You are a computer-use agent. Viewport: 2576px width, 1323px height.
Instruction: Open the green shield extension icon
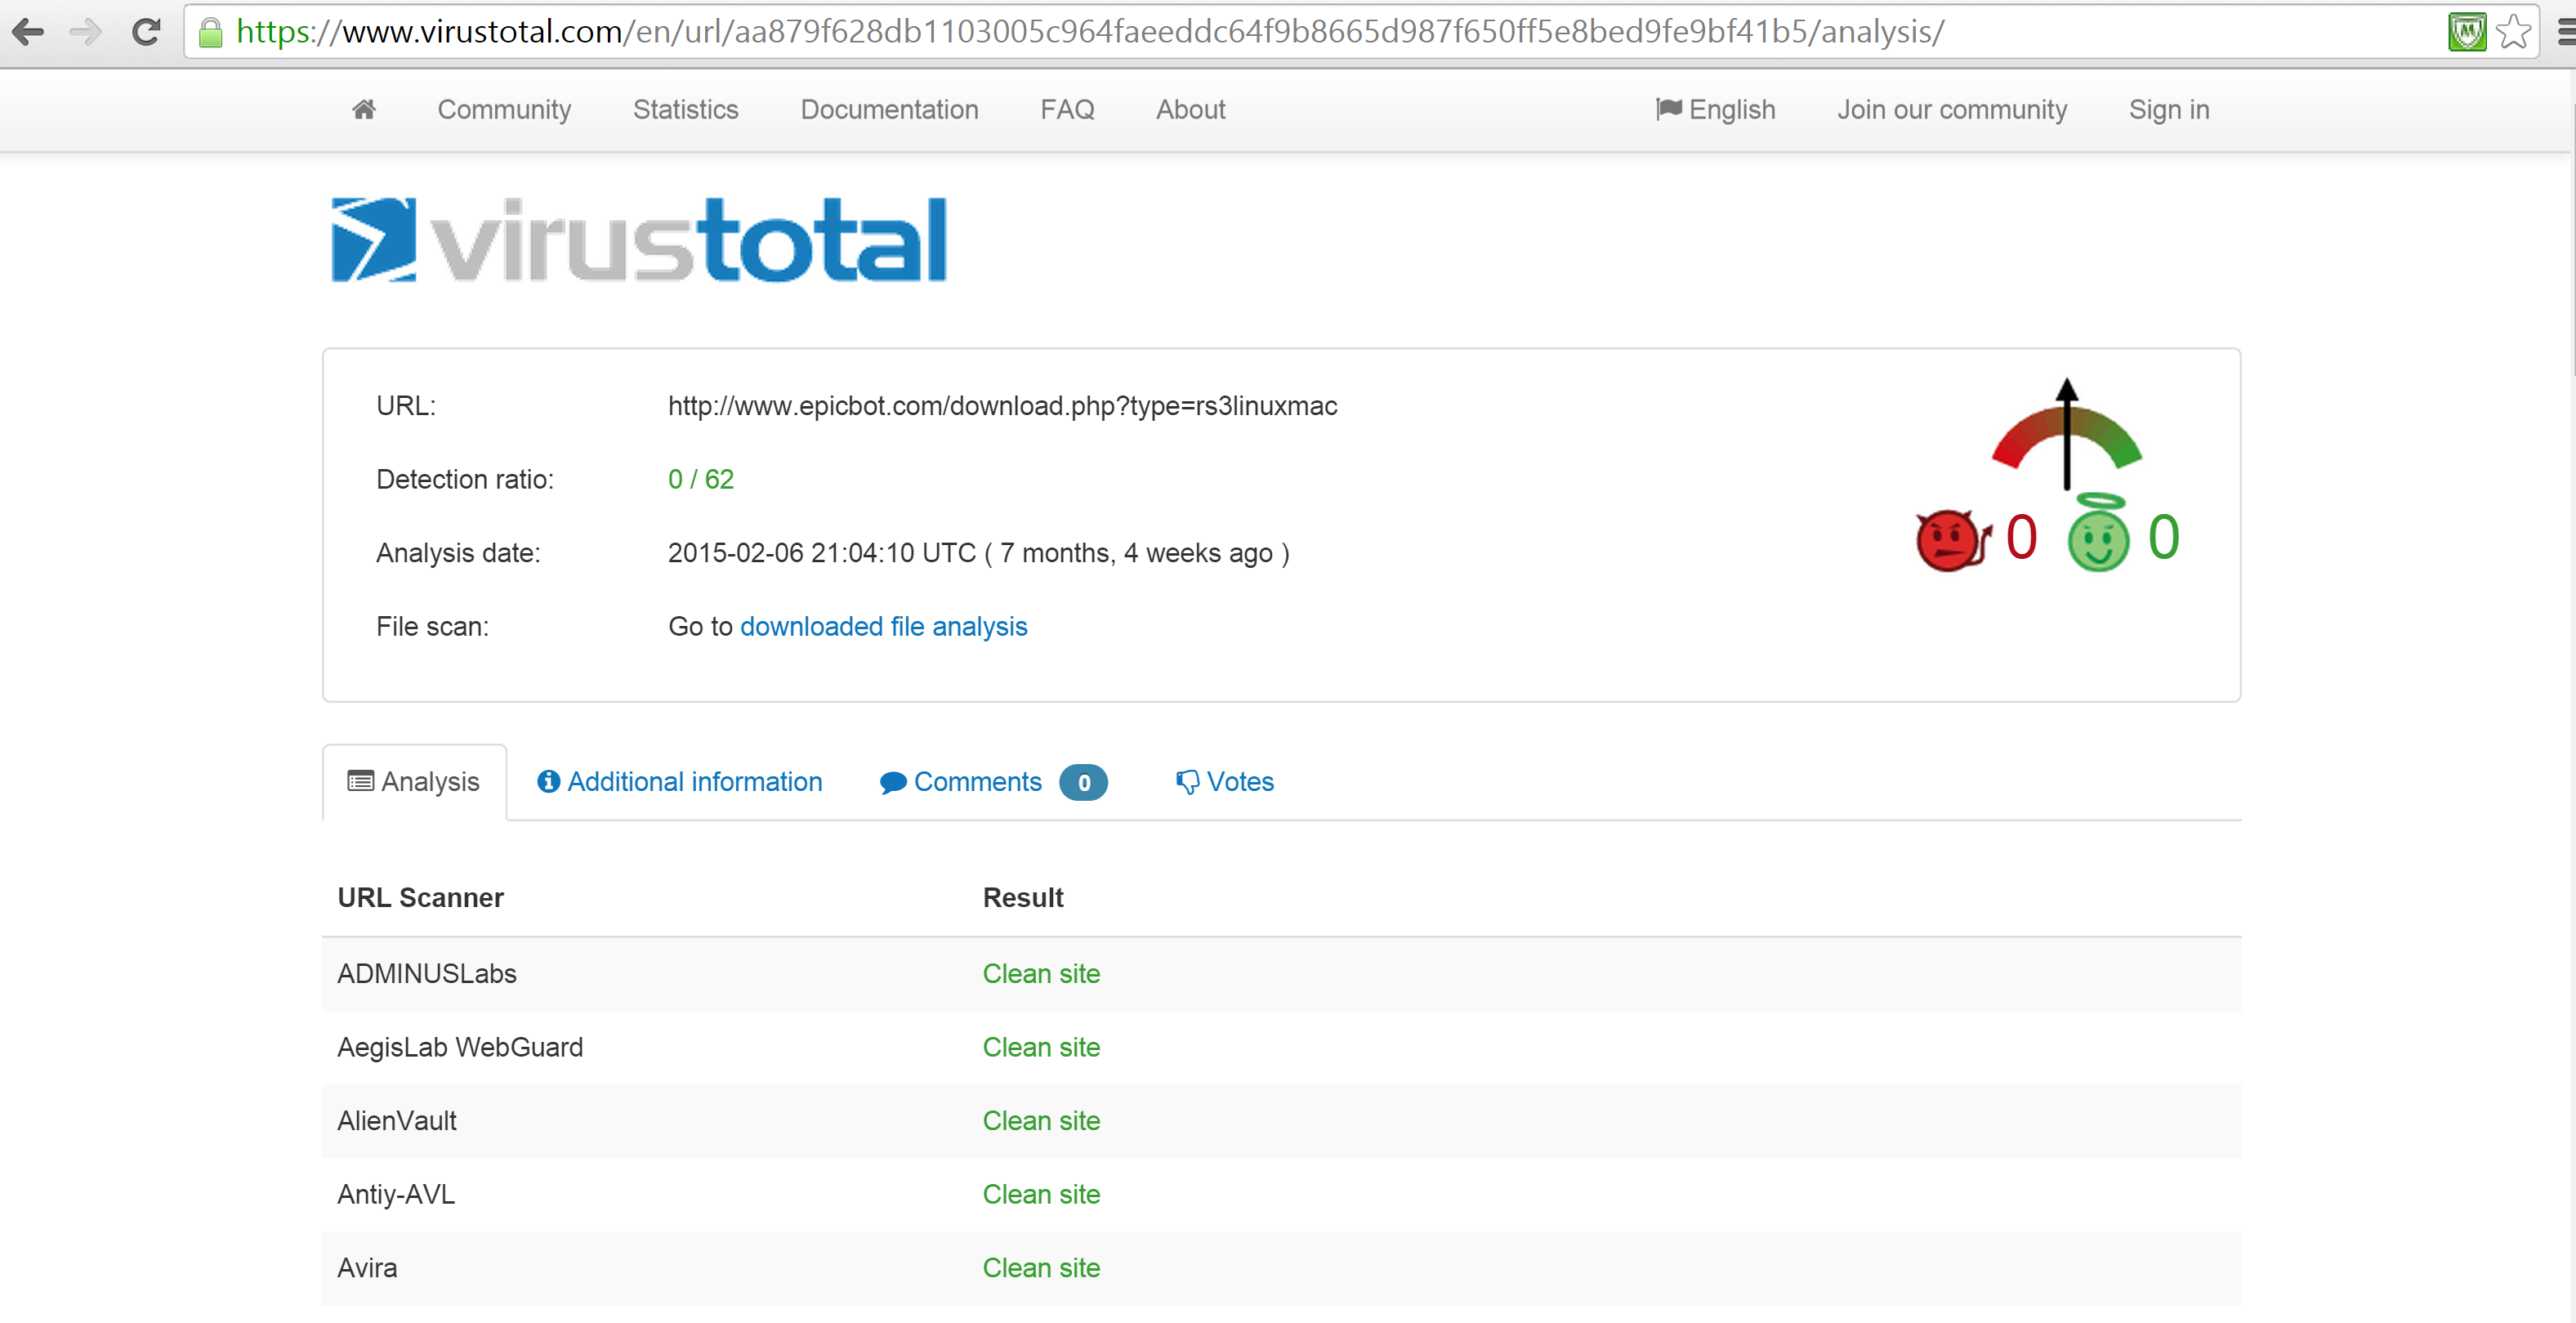tap(2466, 32)
